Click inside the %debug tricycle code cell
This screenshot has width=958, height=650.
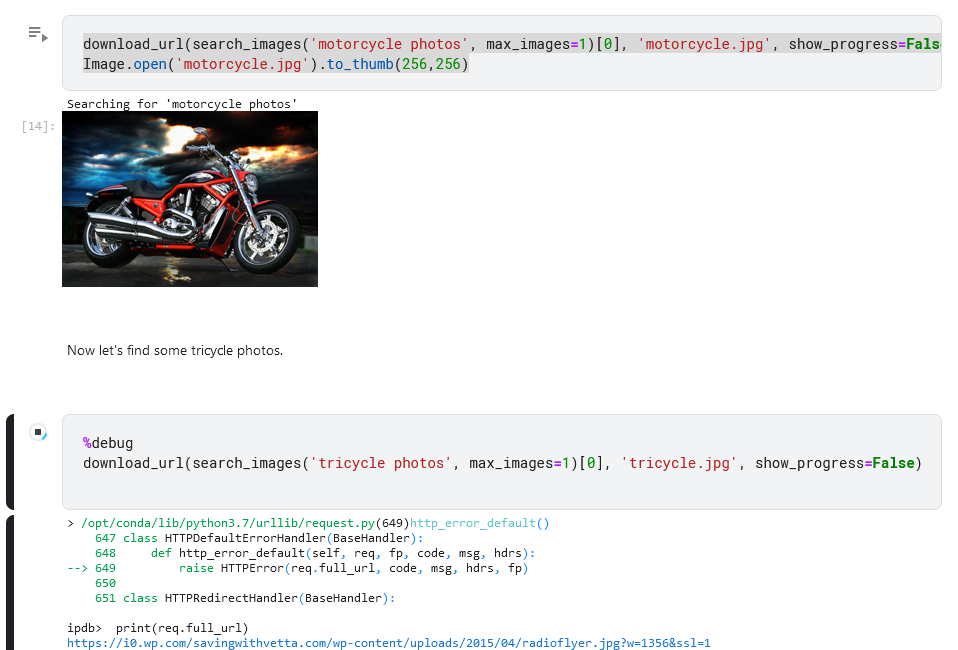click(502, 462)
